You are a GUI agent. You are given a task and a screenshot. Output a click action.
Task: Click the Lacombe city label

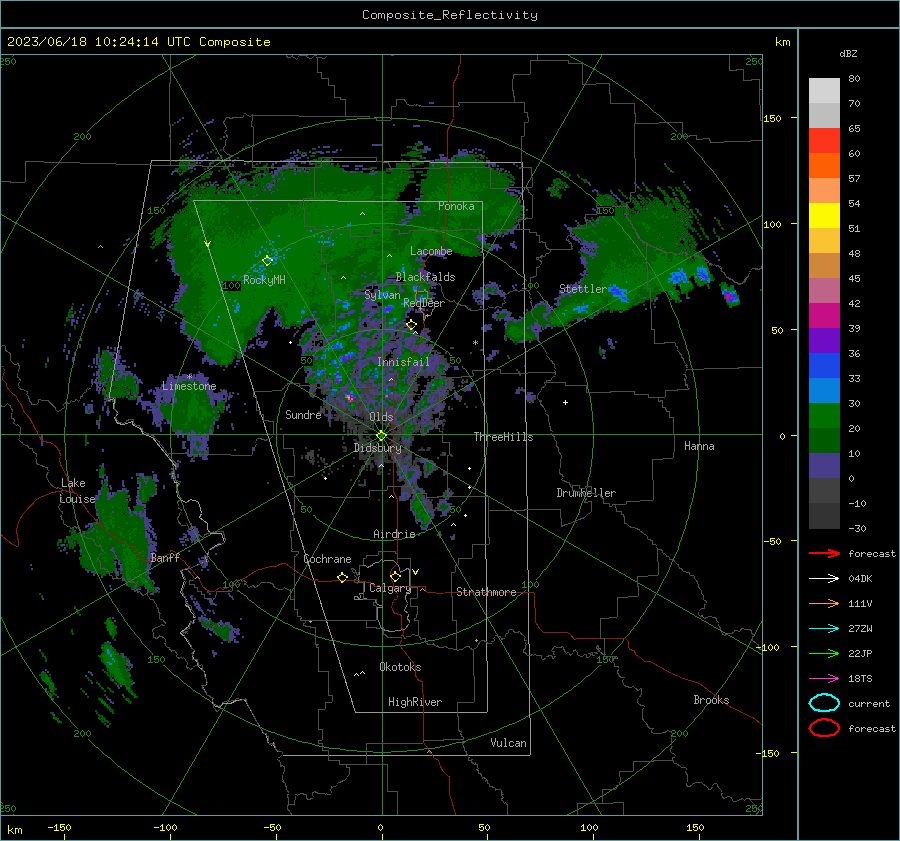pyautogui.click(x=431, y=251)
